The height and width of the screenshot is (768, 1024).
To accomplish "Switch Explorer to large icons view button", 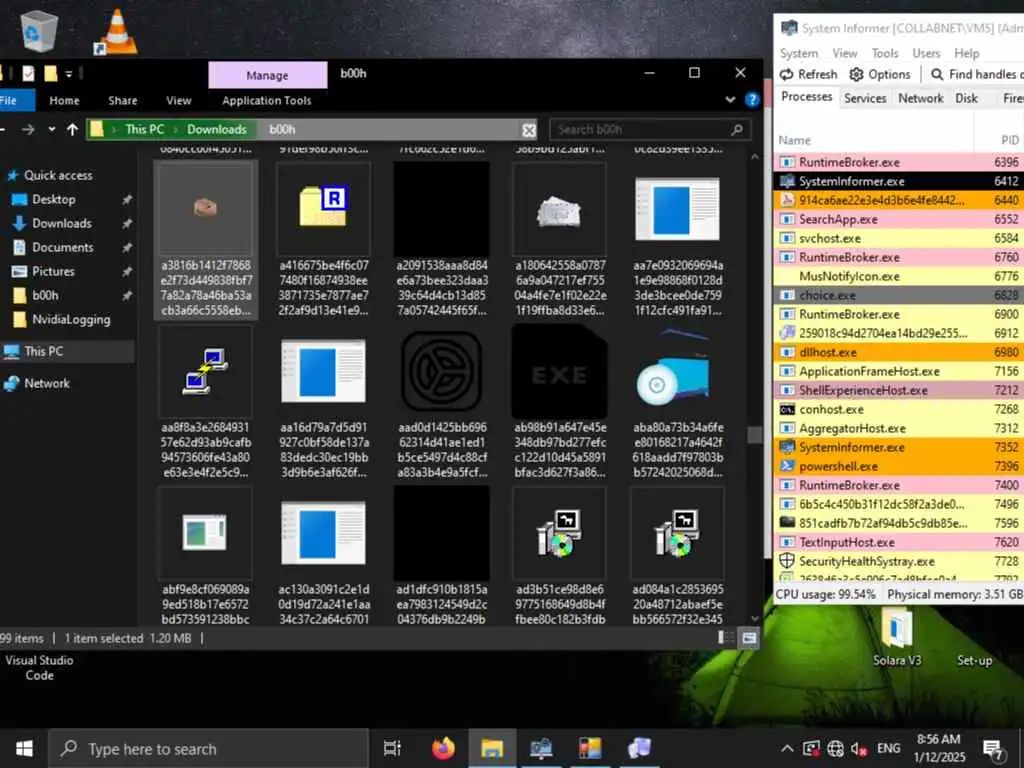I will 749,638.
